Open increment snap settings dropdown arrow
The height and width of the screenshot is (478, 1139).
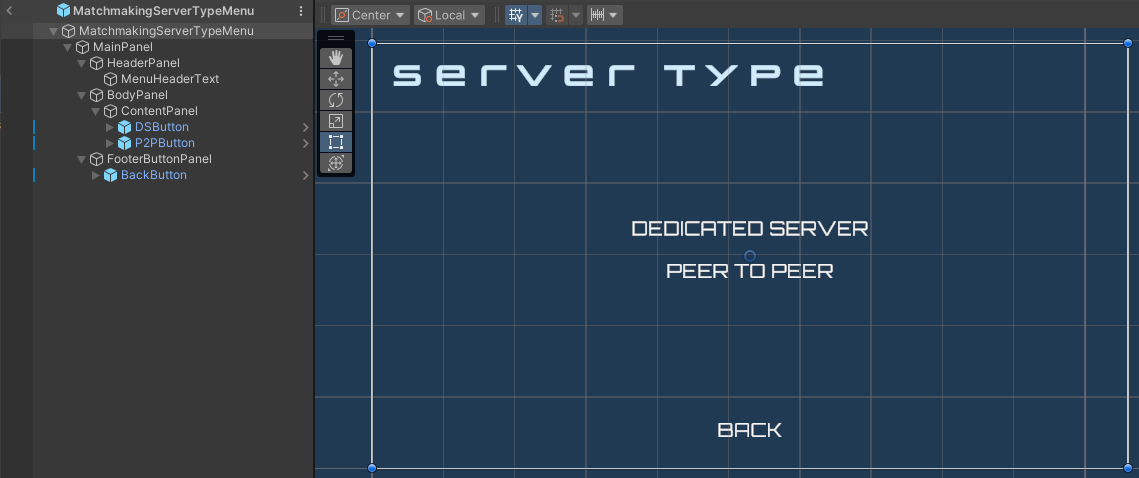(614, 15)
